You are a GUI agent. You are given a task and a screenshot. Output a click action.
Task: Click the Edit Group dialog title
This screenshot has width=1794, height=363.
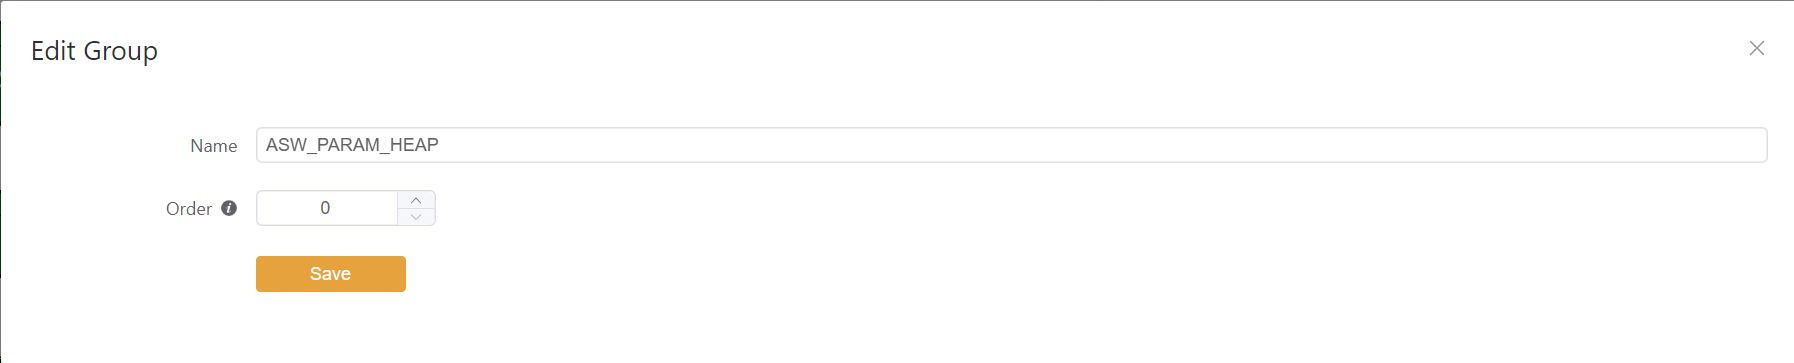click(x=94, y=51)
